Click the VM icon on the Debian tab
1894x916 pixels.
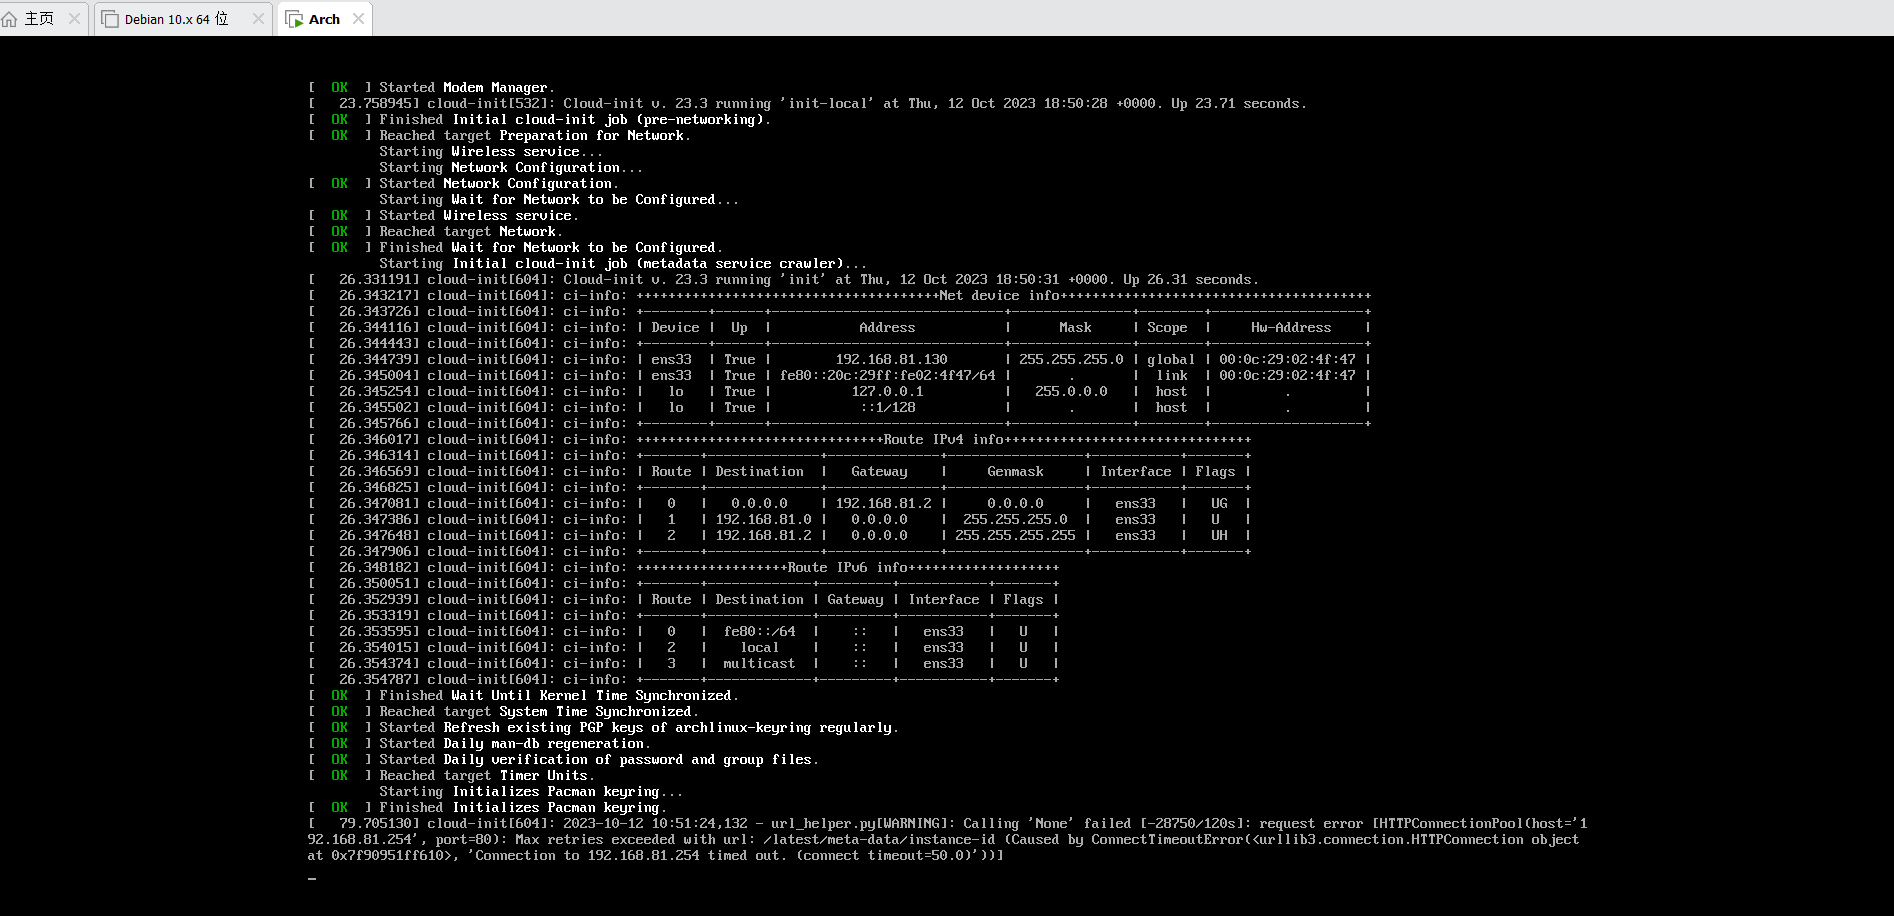pyautogui.click(x=110, y=19)
